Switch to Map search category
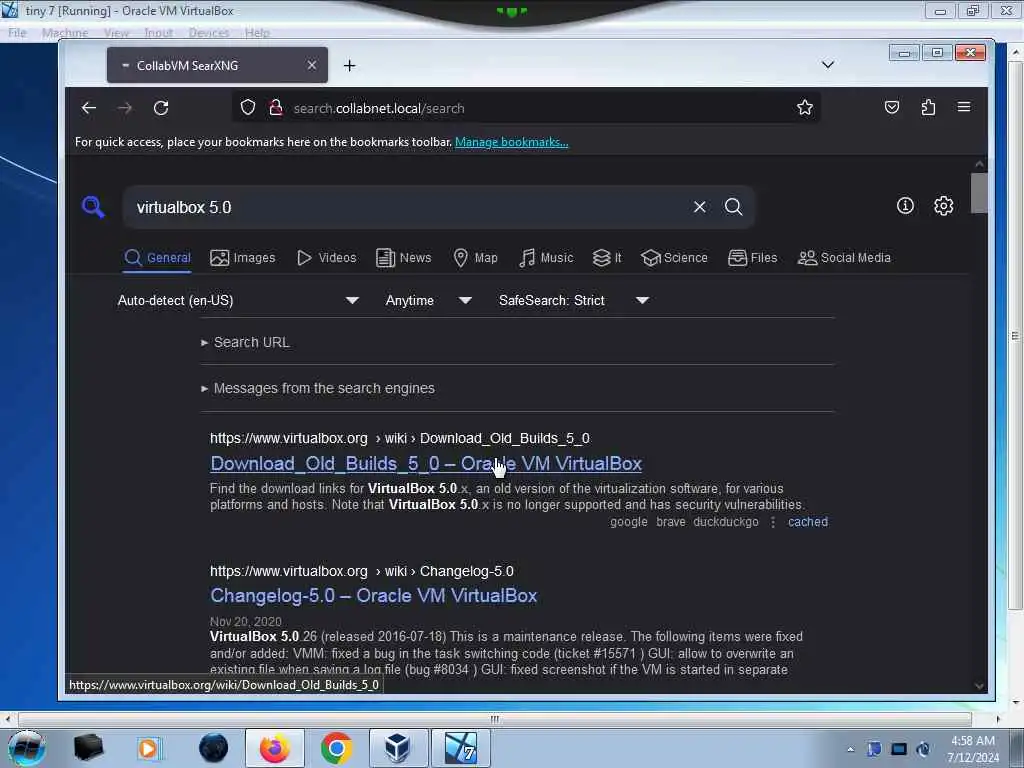Image resolution: width=1024 pixels, height=768 pixels. [x=475, y=257]
